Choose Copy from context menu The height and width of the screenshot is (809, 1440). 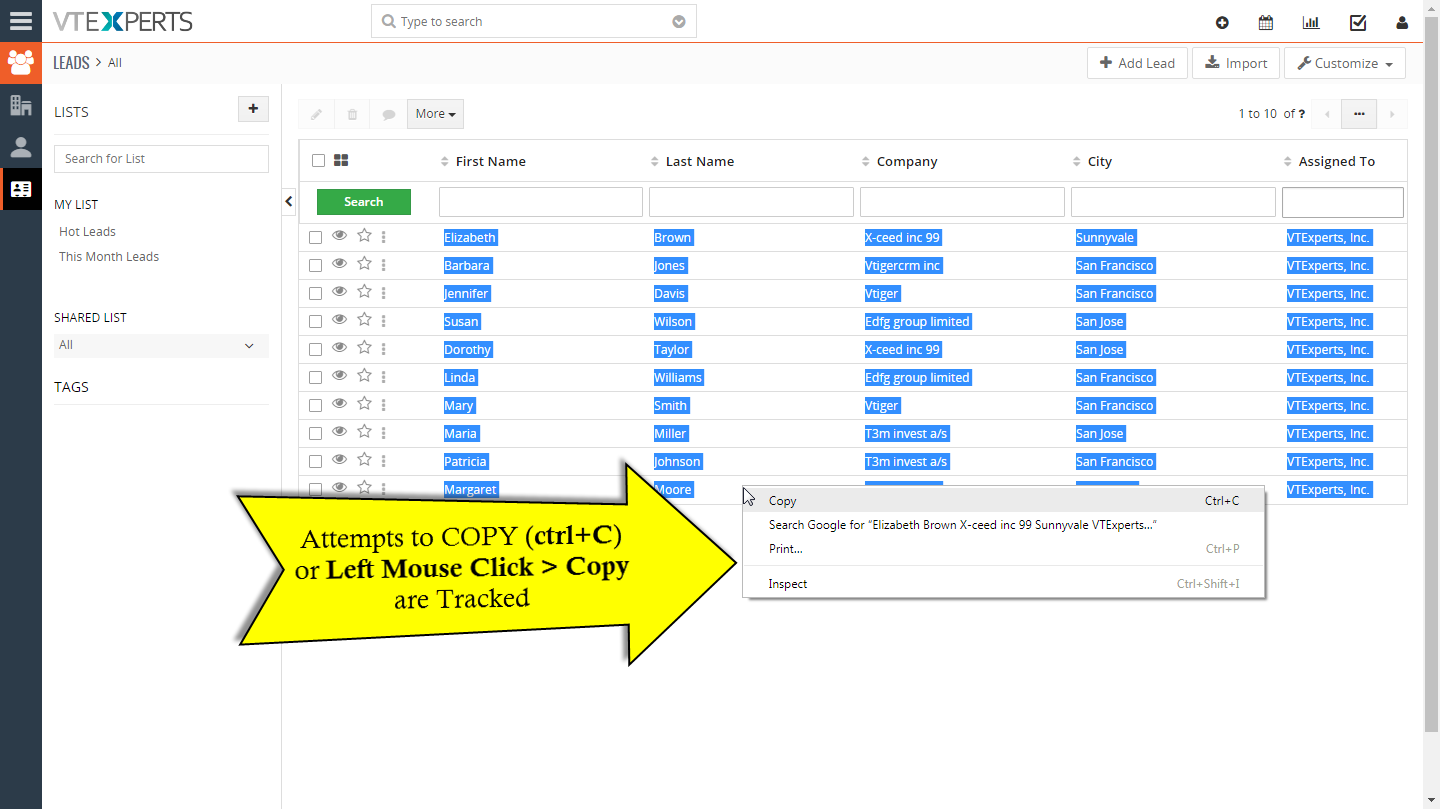tap(1004, 501)
